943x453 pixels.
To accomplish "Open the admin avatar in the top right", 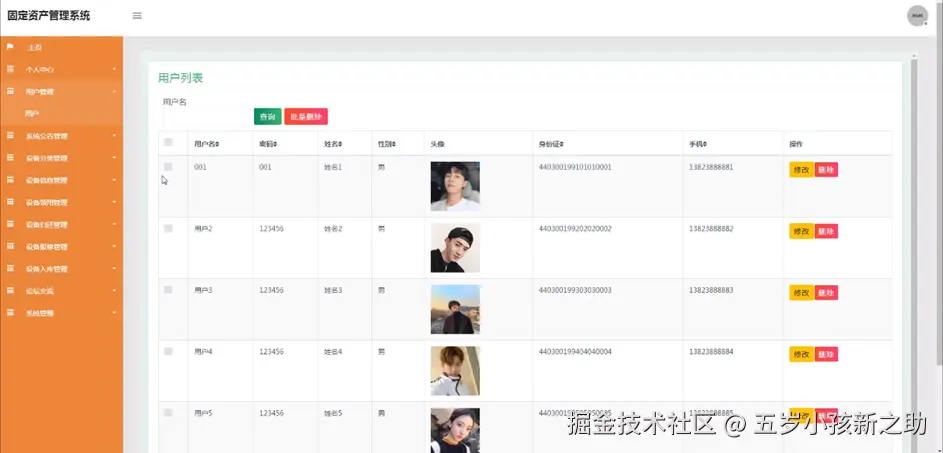I will point(917,16).
